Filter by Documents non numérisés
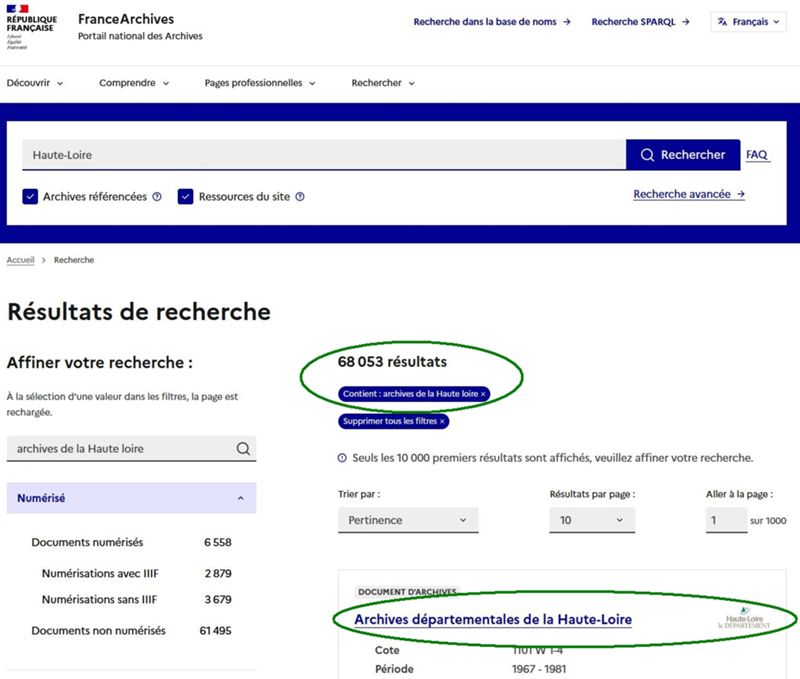This screenshot has width=800, height=679. pos(98,631)
